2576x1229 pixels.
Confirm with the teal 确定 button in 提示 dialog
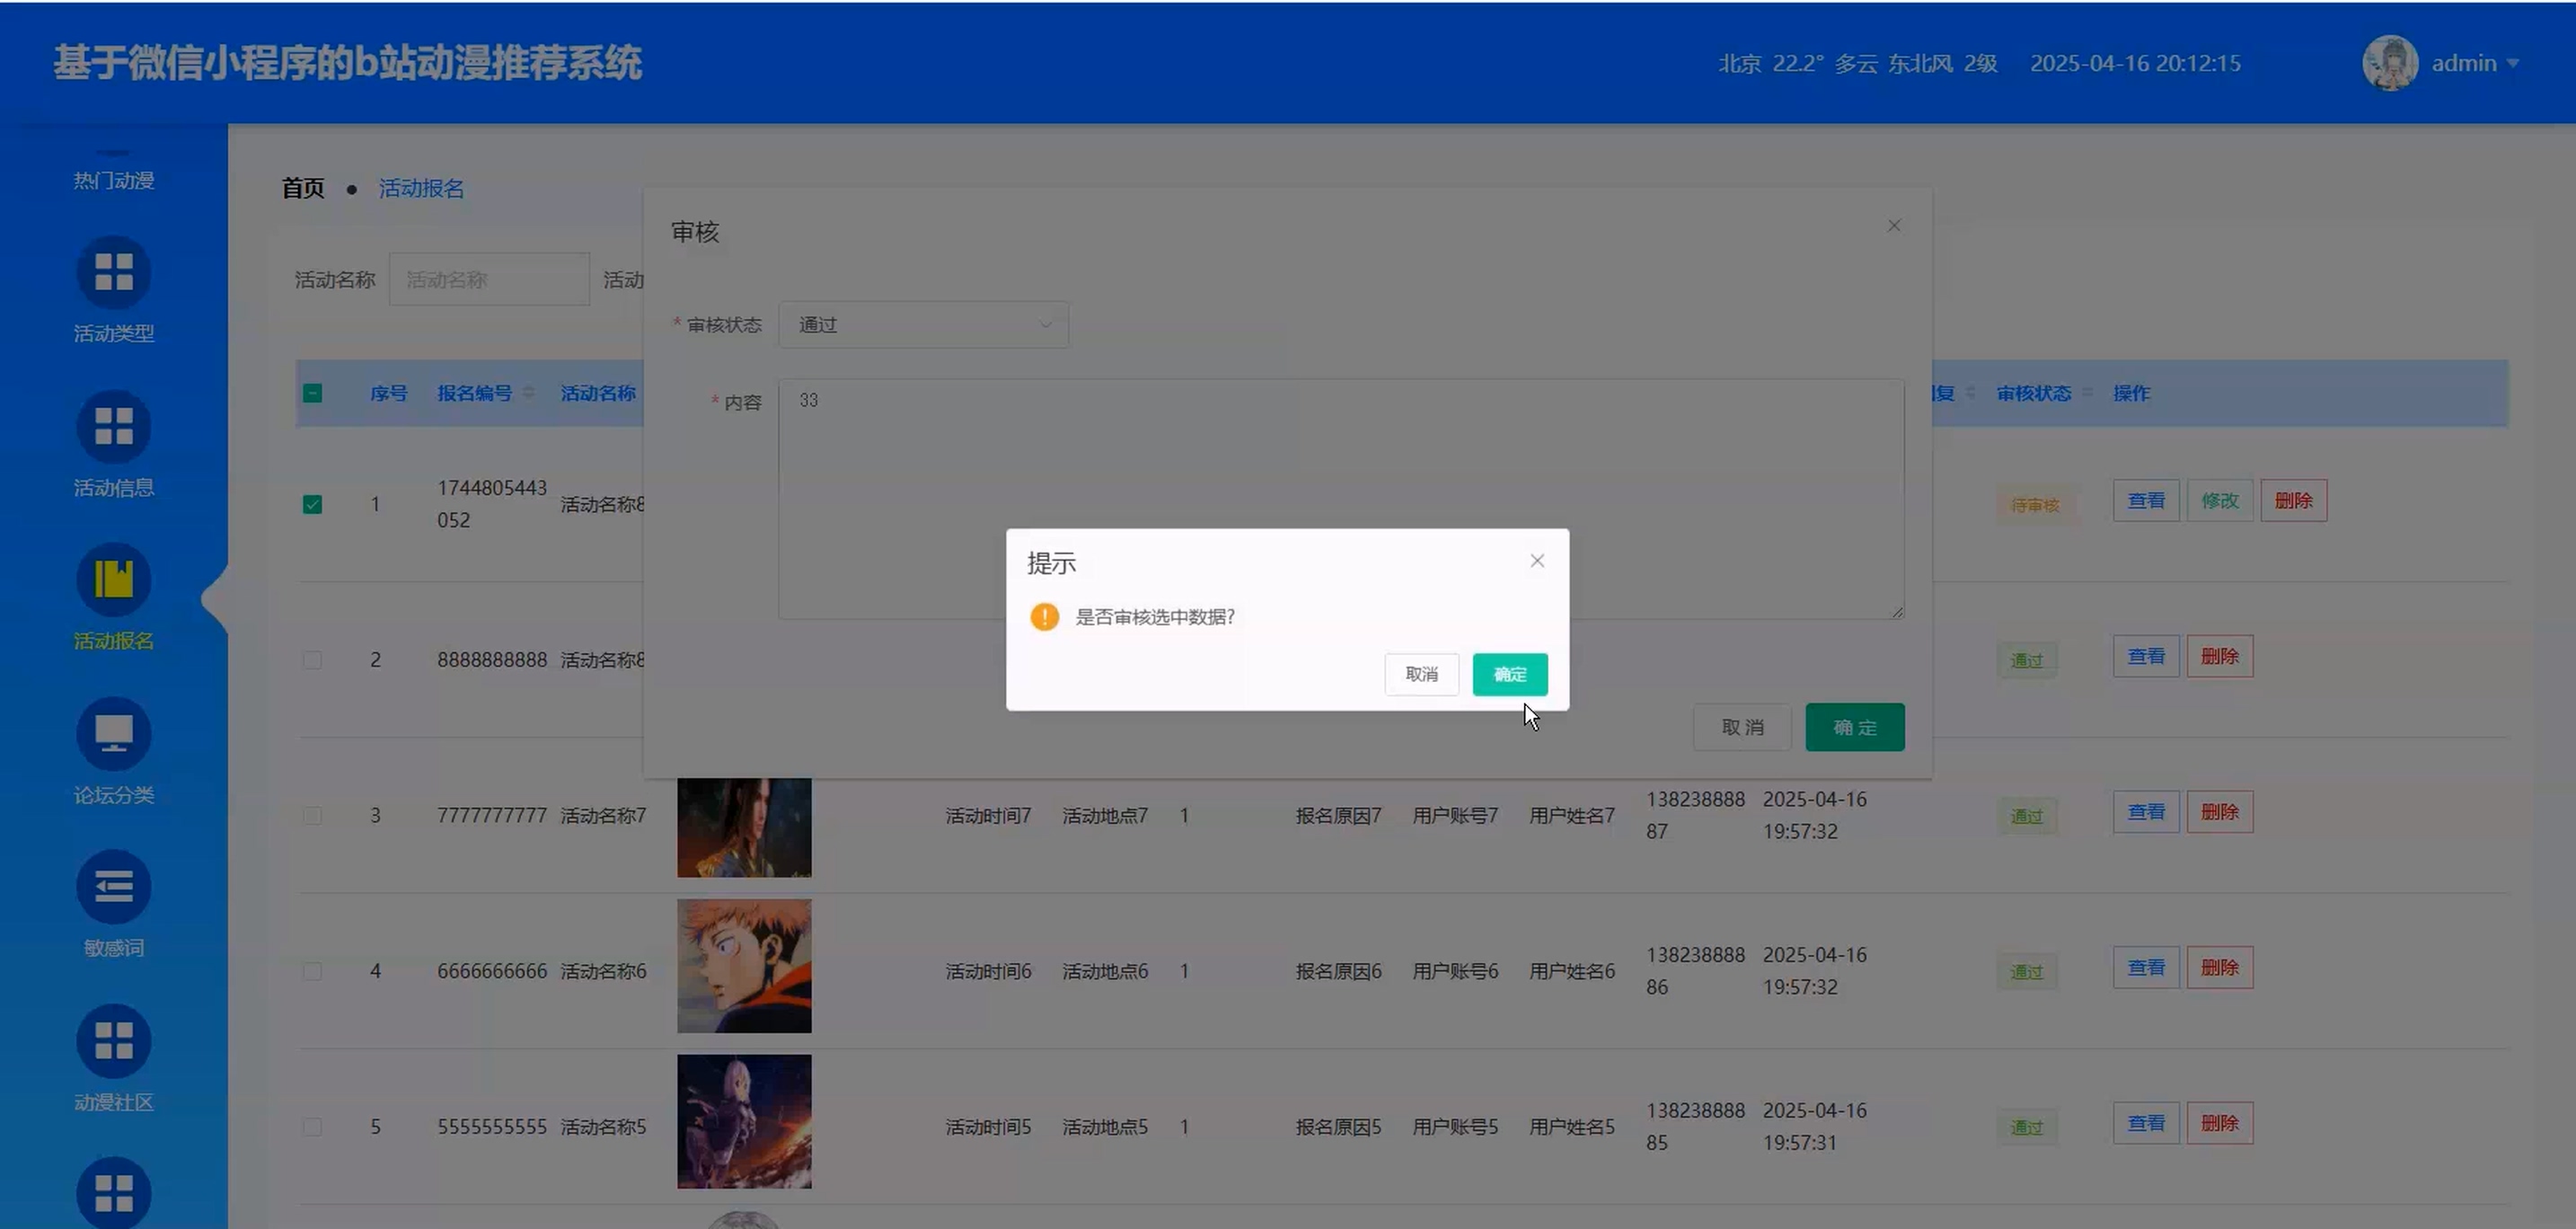coord(1509,674)
